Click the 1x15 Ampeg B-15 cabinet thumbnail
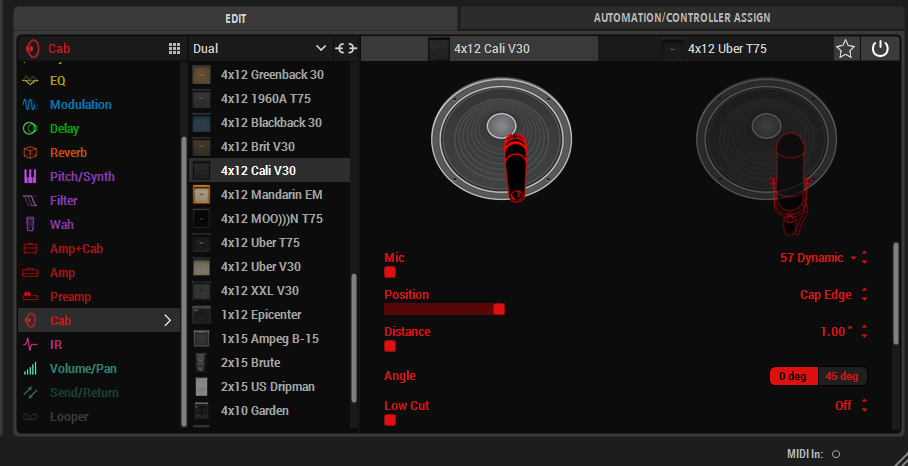Screen dimensions: 908x466 point(202,339)
